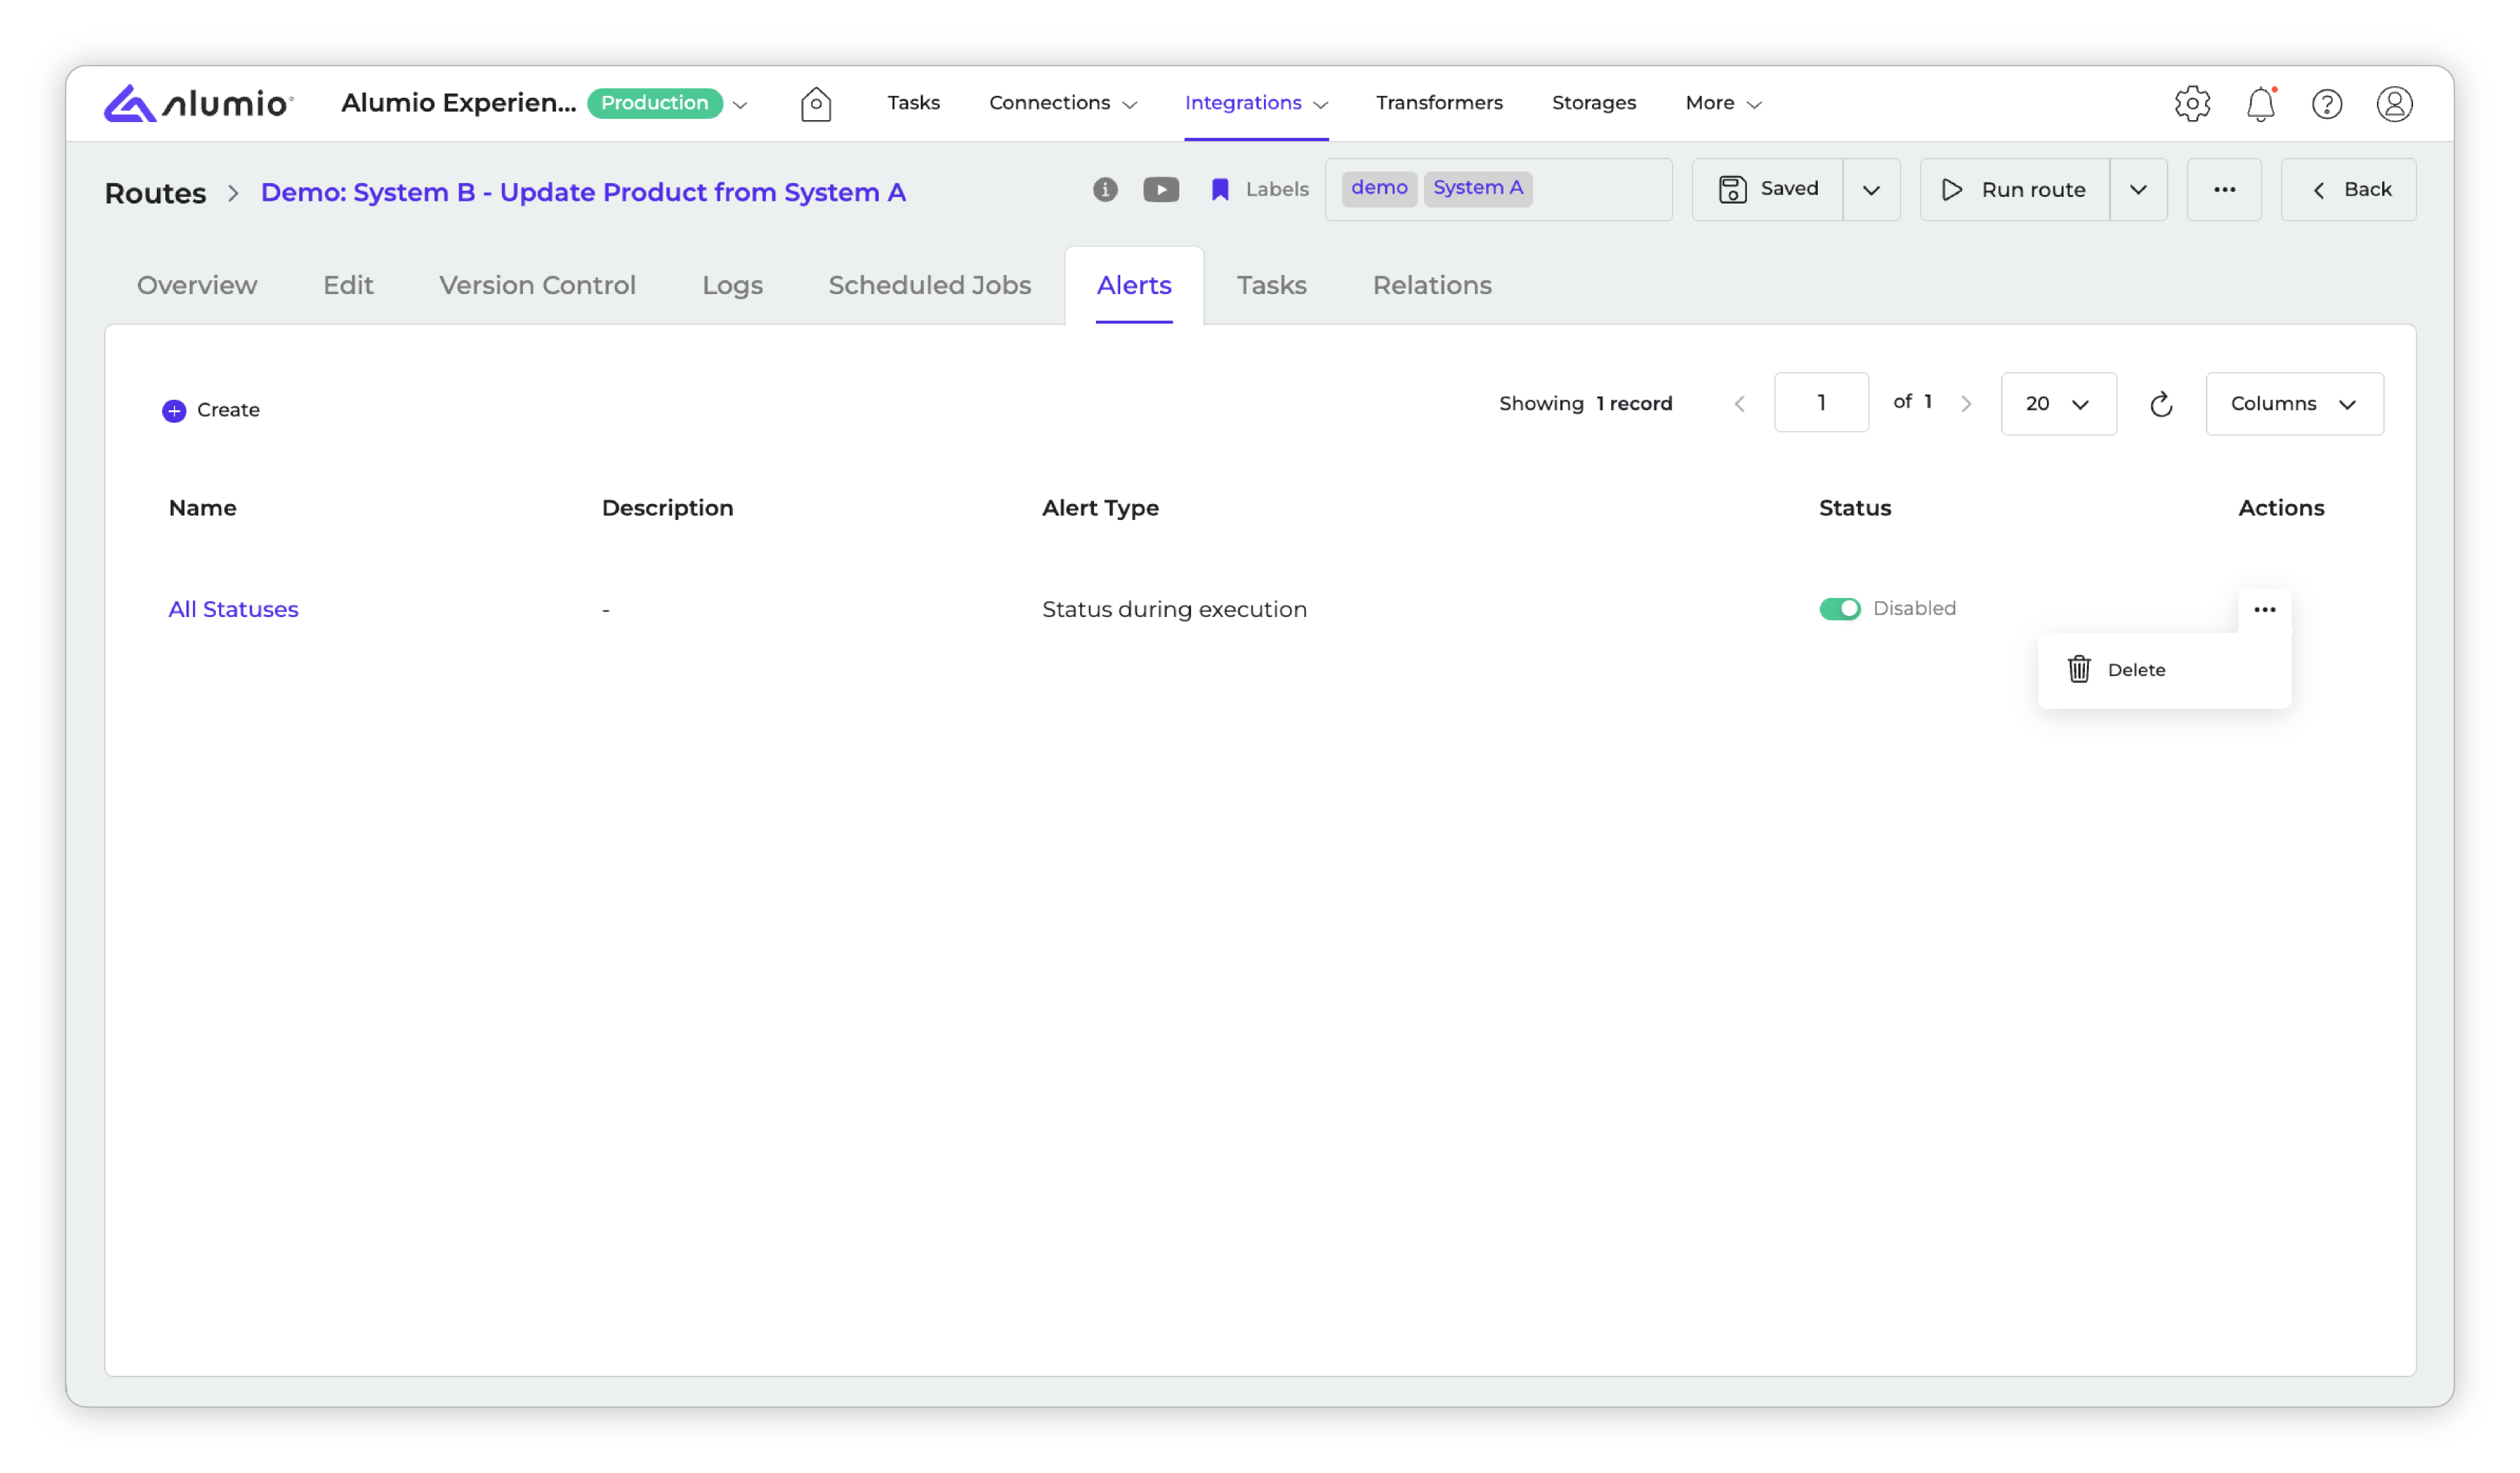
Task: Click the blue plus Create icon
Action: [x=174, y=411]
